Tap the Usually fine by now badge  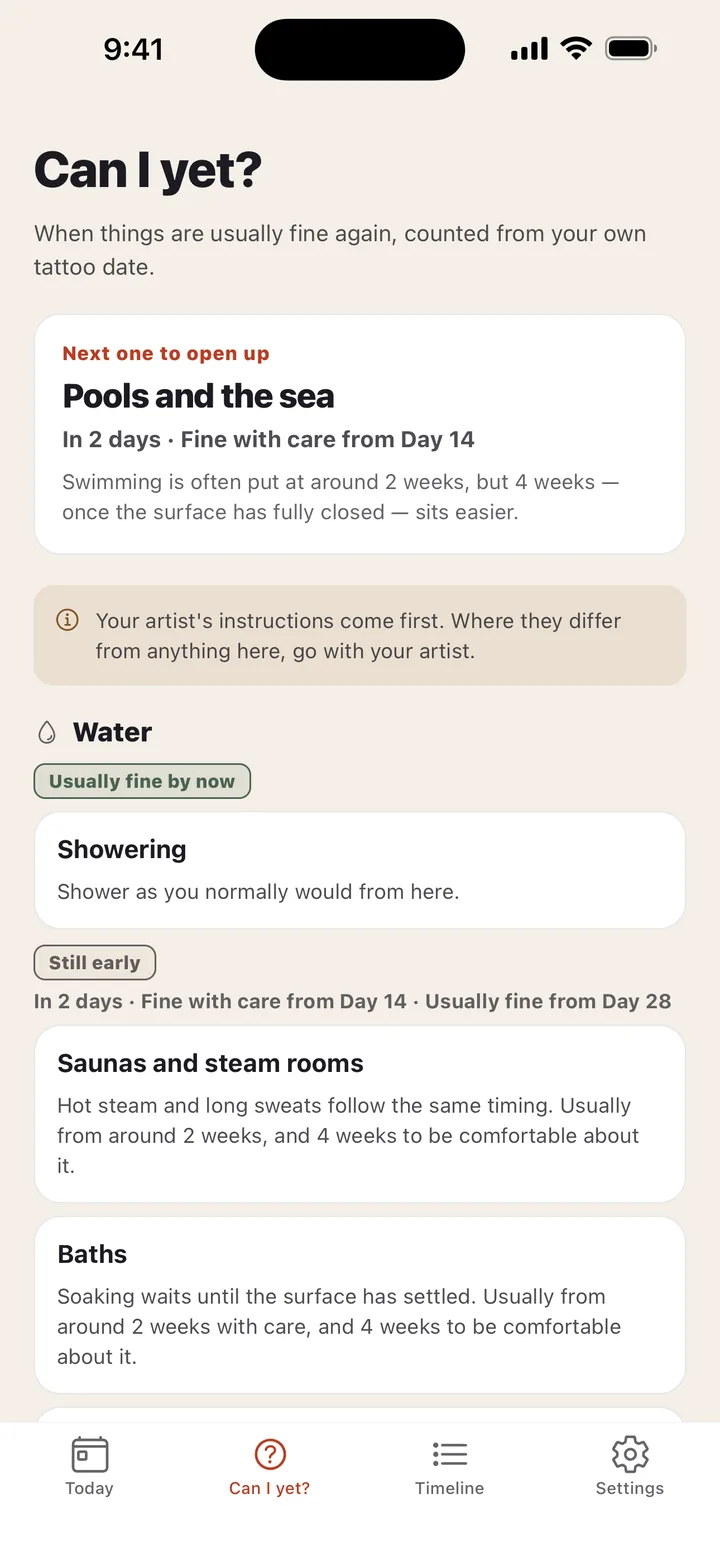click(142, 781)
